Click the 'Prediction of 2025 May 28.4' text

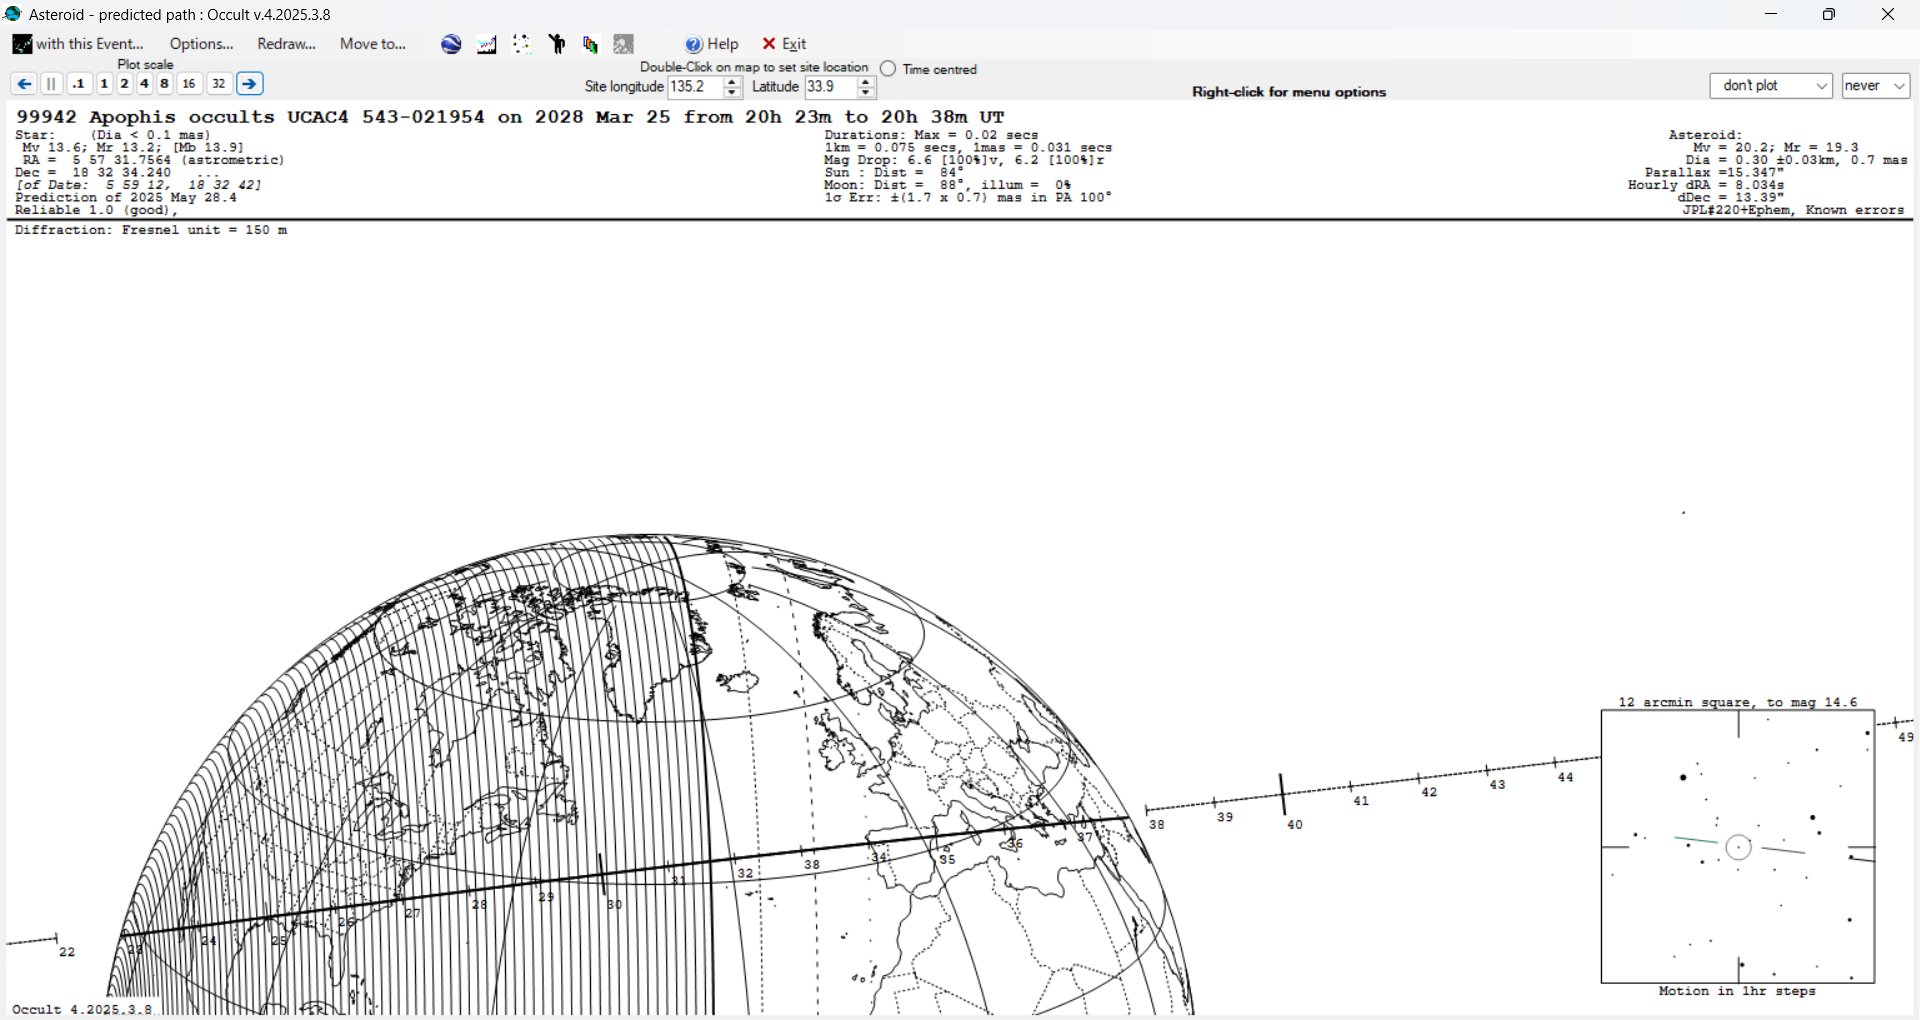[x=126, y=198]
